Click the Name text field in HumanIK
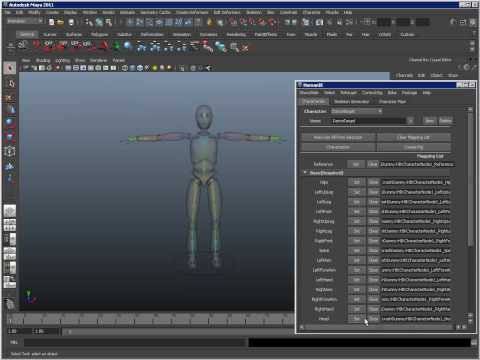This screenshot has width=480, height=360. 369,121
